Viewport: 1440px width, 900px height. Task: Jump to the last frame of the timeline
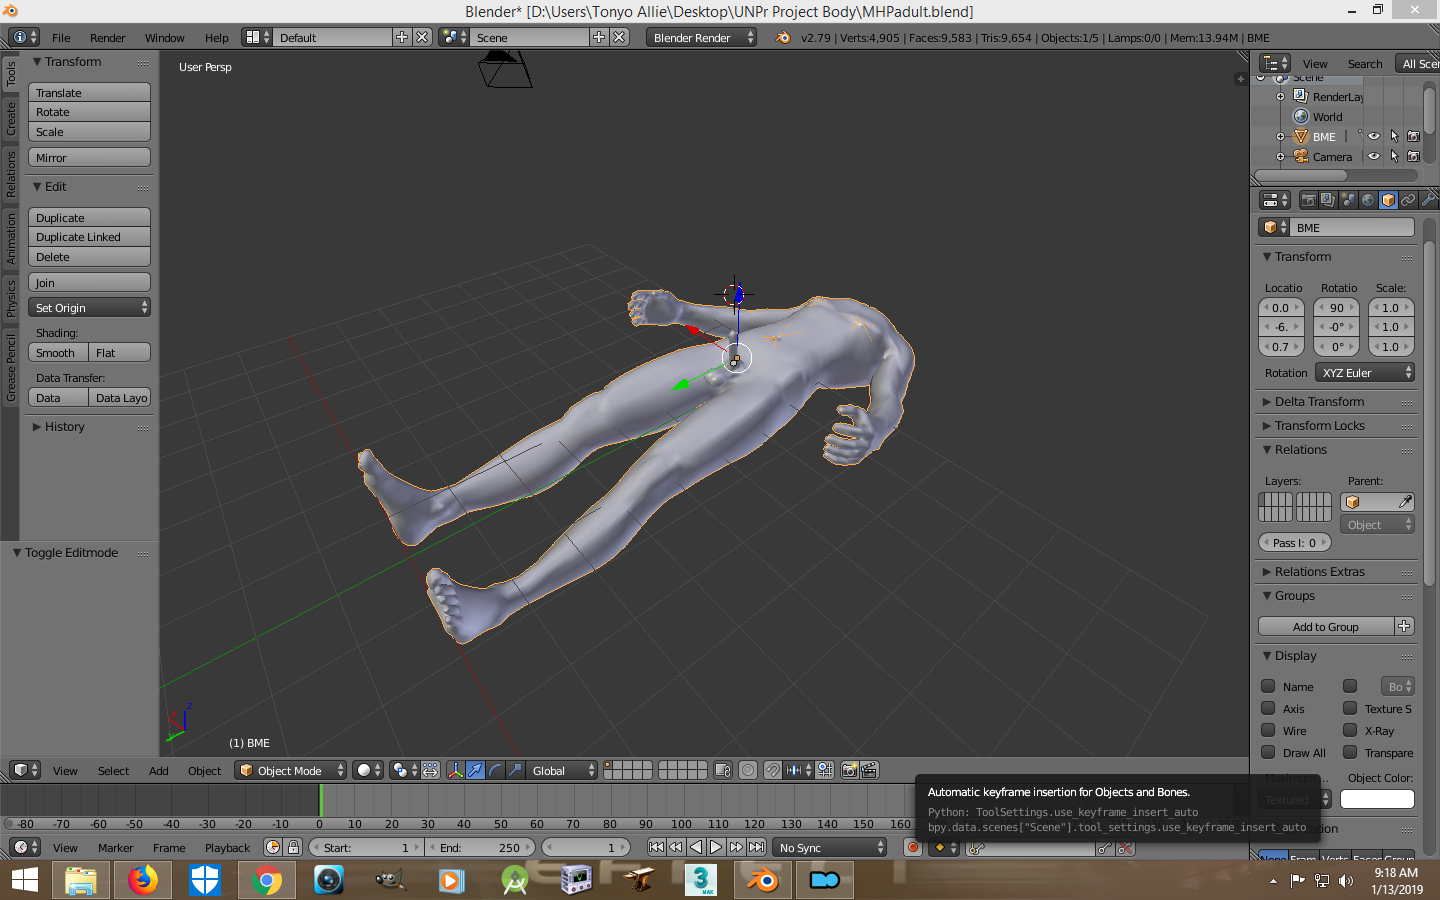[757, 847]
